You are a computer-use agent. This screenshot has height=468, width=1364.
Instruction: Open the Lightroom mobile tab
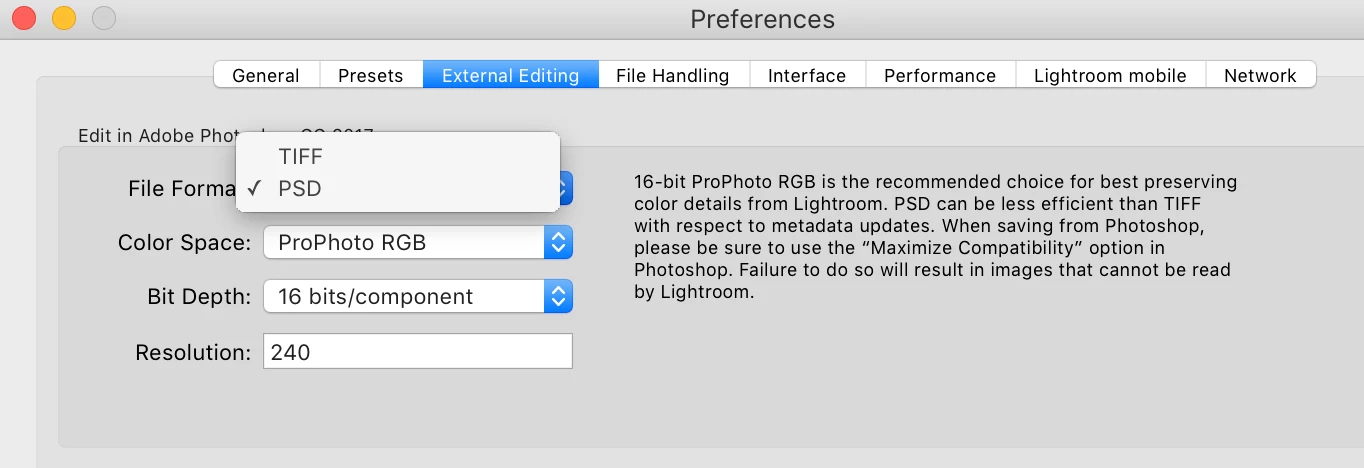(1110, 75)
